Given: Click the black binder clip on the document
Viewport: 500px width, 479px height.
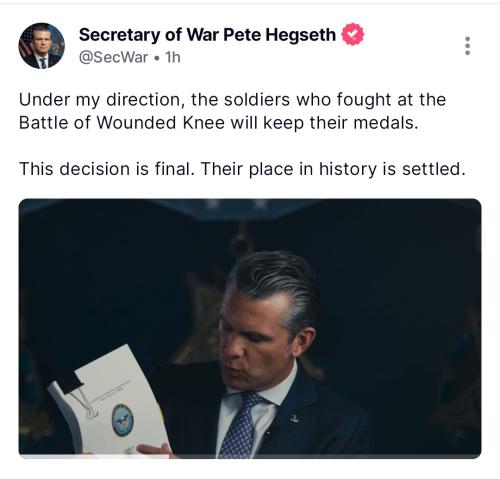Looking at the screenshot, I should click(71, 382).
